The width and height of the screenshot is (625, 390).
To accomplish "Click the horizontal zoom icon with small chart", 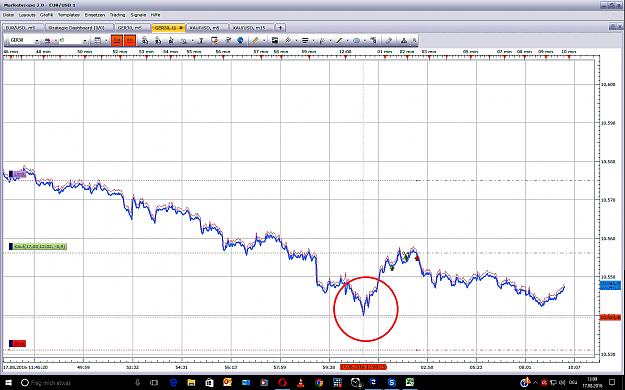I will pos(171,40).
